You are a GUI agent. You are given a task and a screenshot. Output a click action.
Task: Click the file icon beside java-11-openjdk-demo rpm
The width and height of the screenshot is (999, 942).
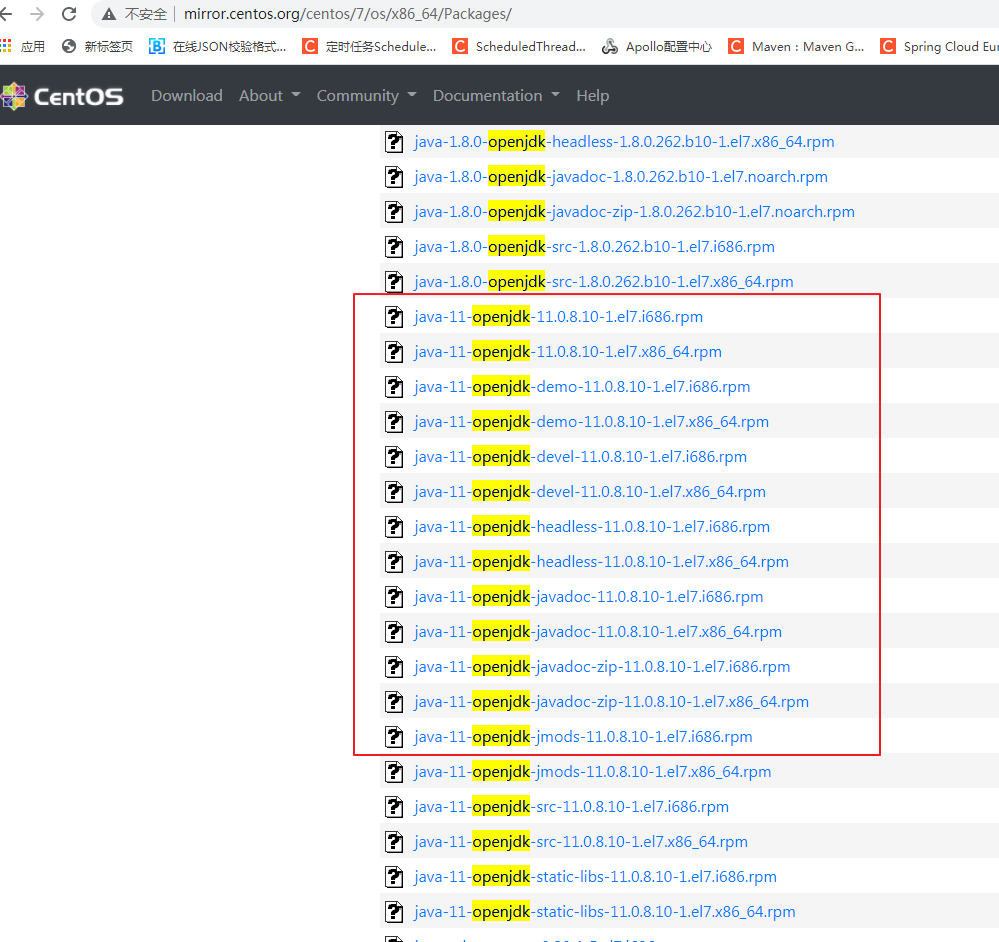coord(395,386)
